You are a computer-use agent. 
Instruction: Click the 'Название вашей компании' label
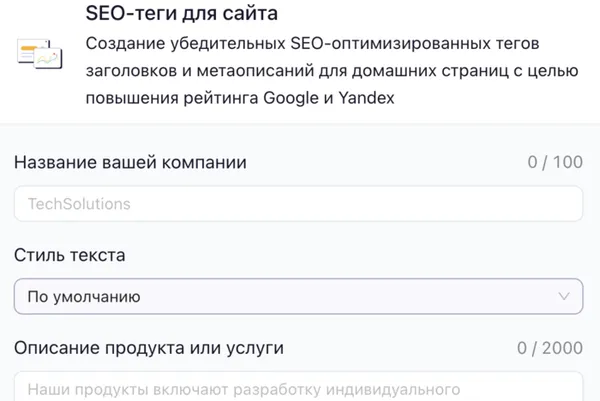coord(130,163)
